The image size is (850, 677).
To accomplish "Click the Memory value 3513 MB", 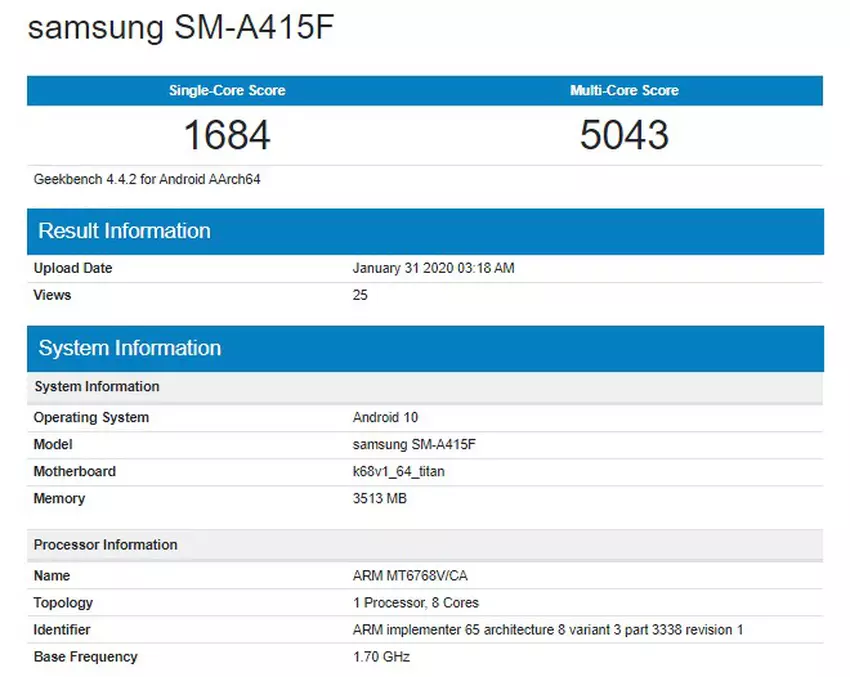I will [x=380, y=498].
